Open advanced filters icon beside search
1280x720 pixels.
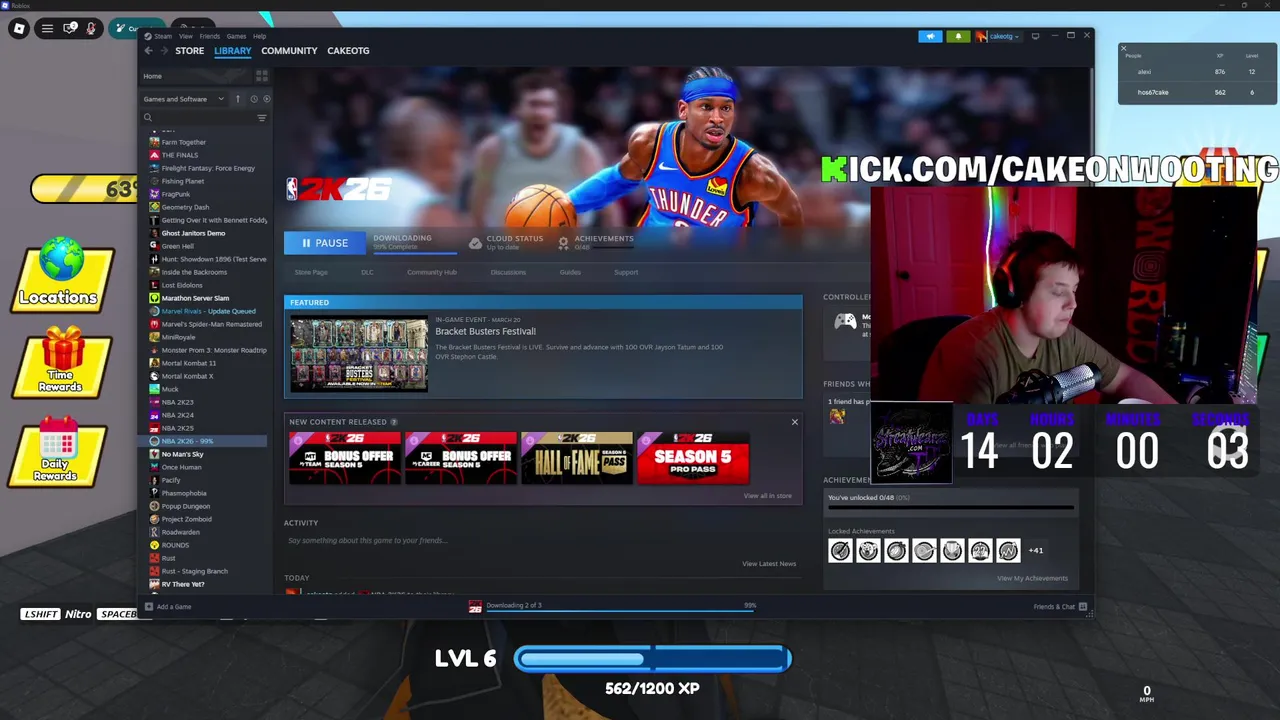point(262,118)
